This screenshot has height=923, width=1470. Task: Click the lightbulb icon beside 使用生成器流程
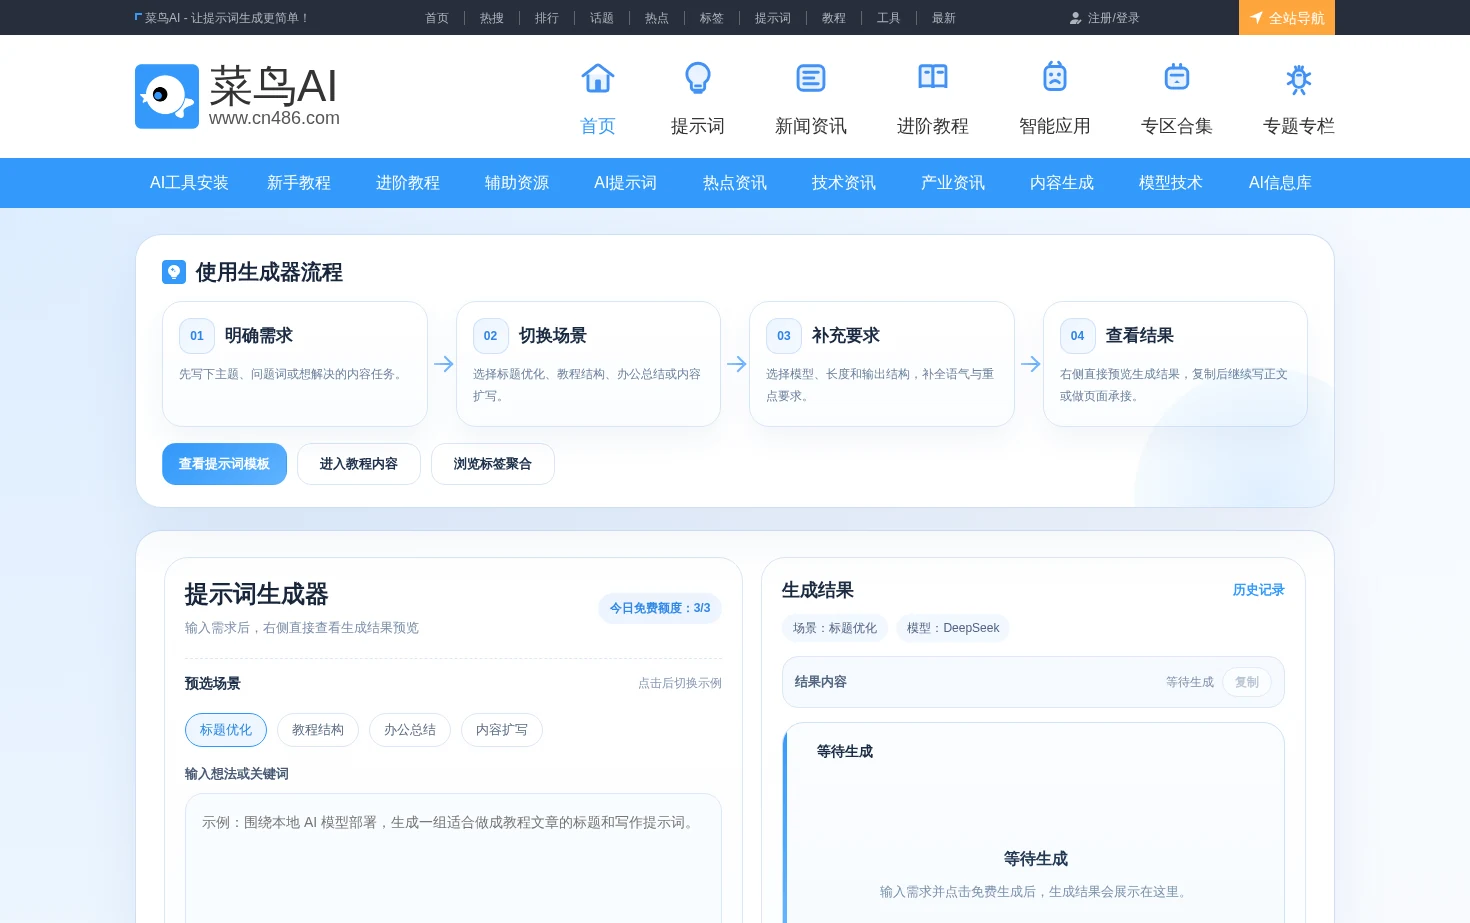tap(174, 272)
